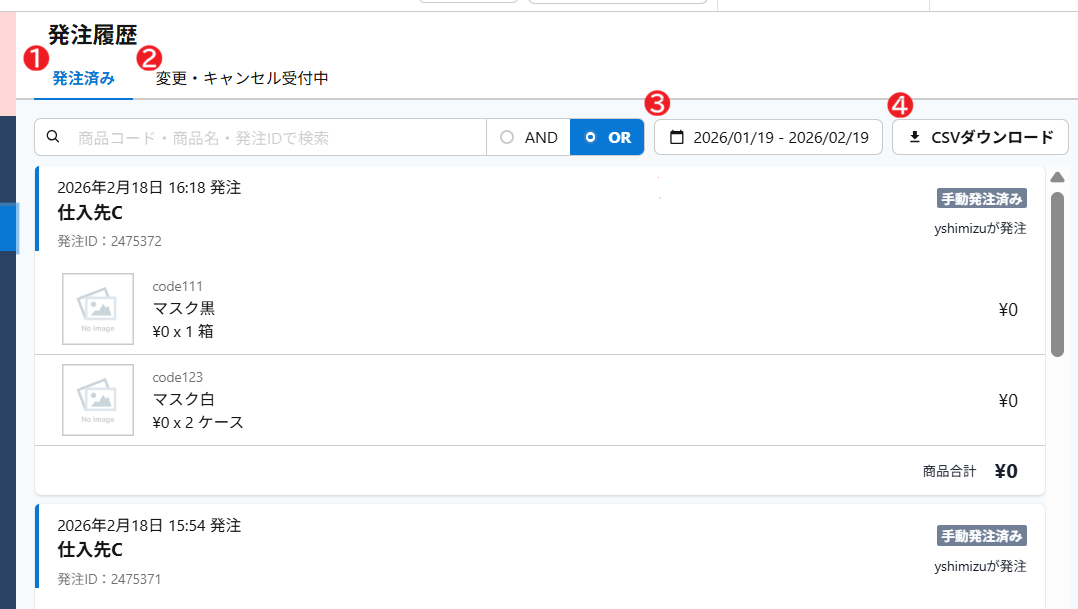Click the No Image placeholder for マスク黒

coord(98,309)
